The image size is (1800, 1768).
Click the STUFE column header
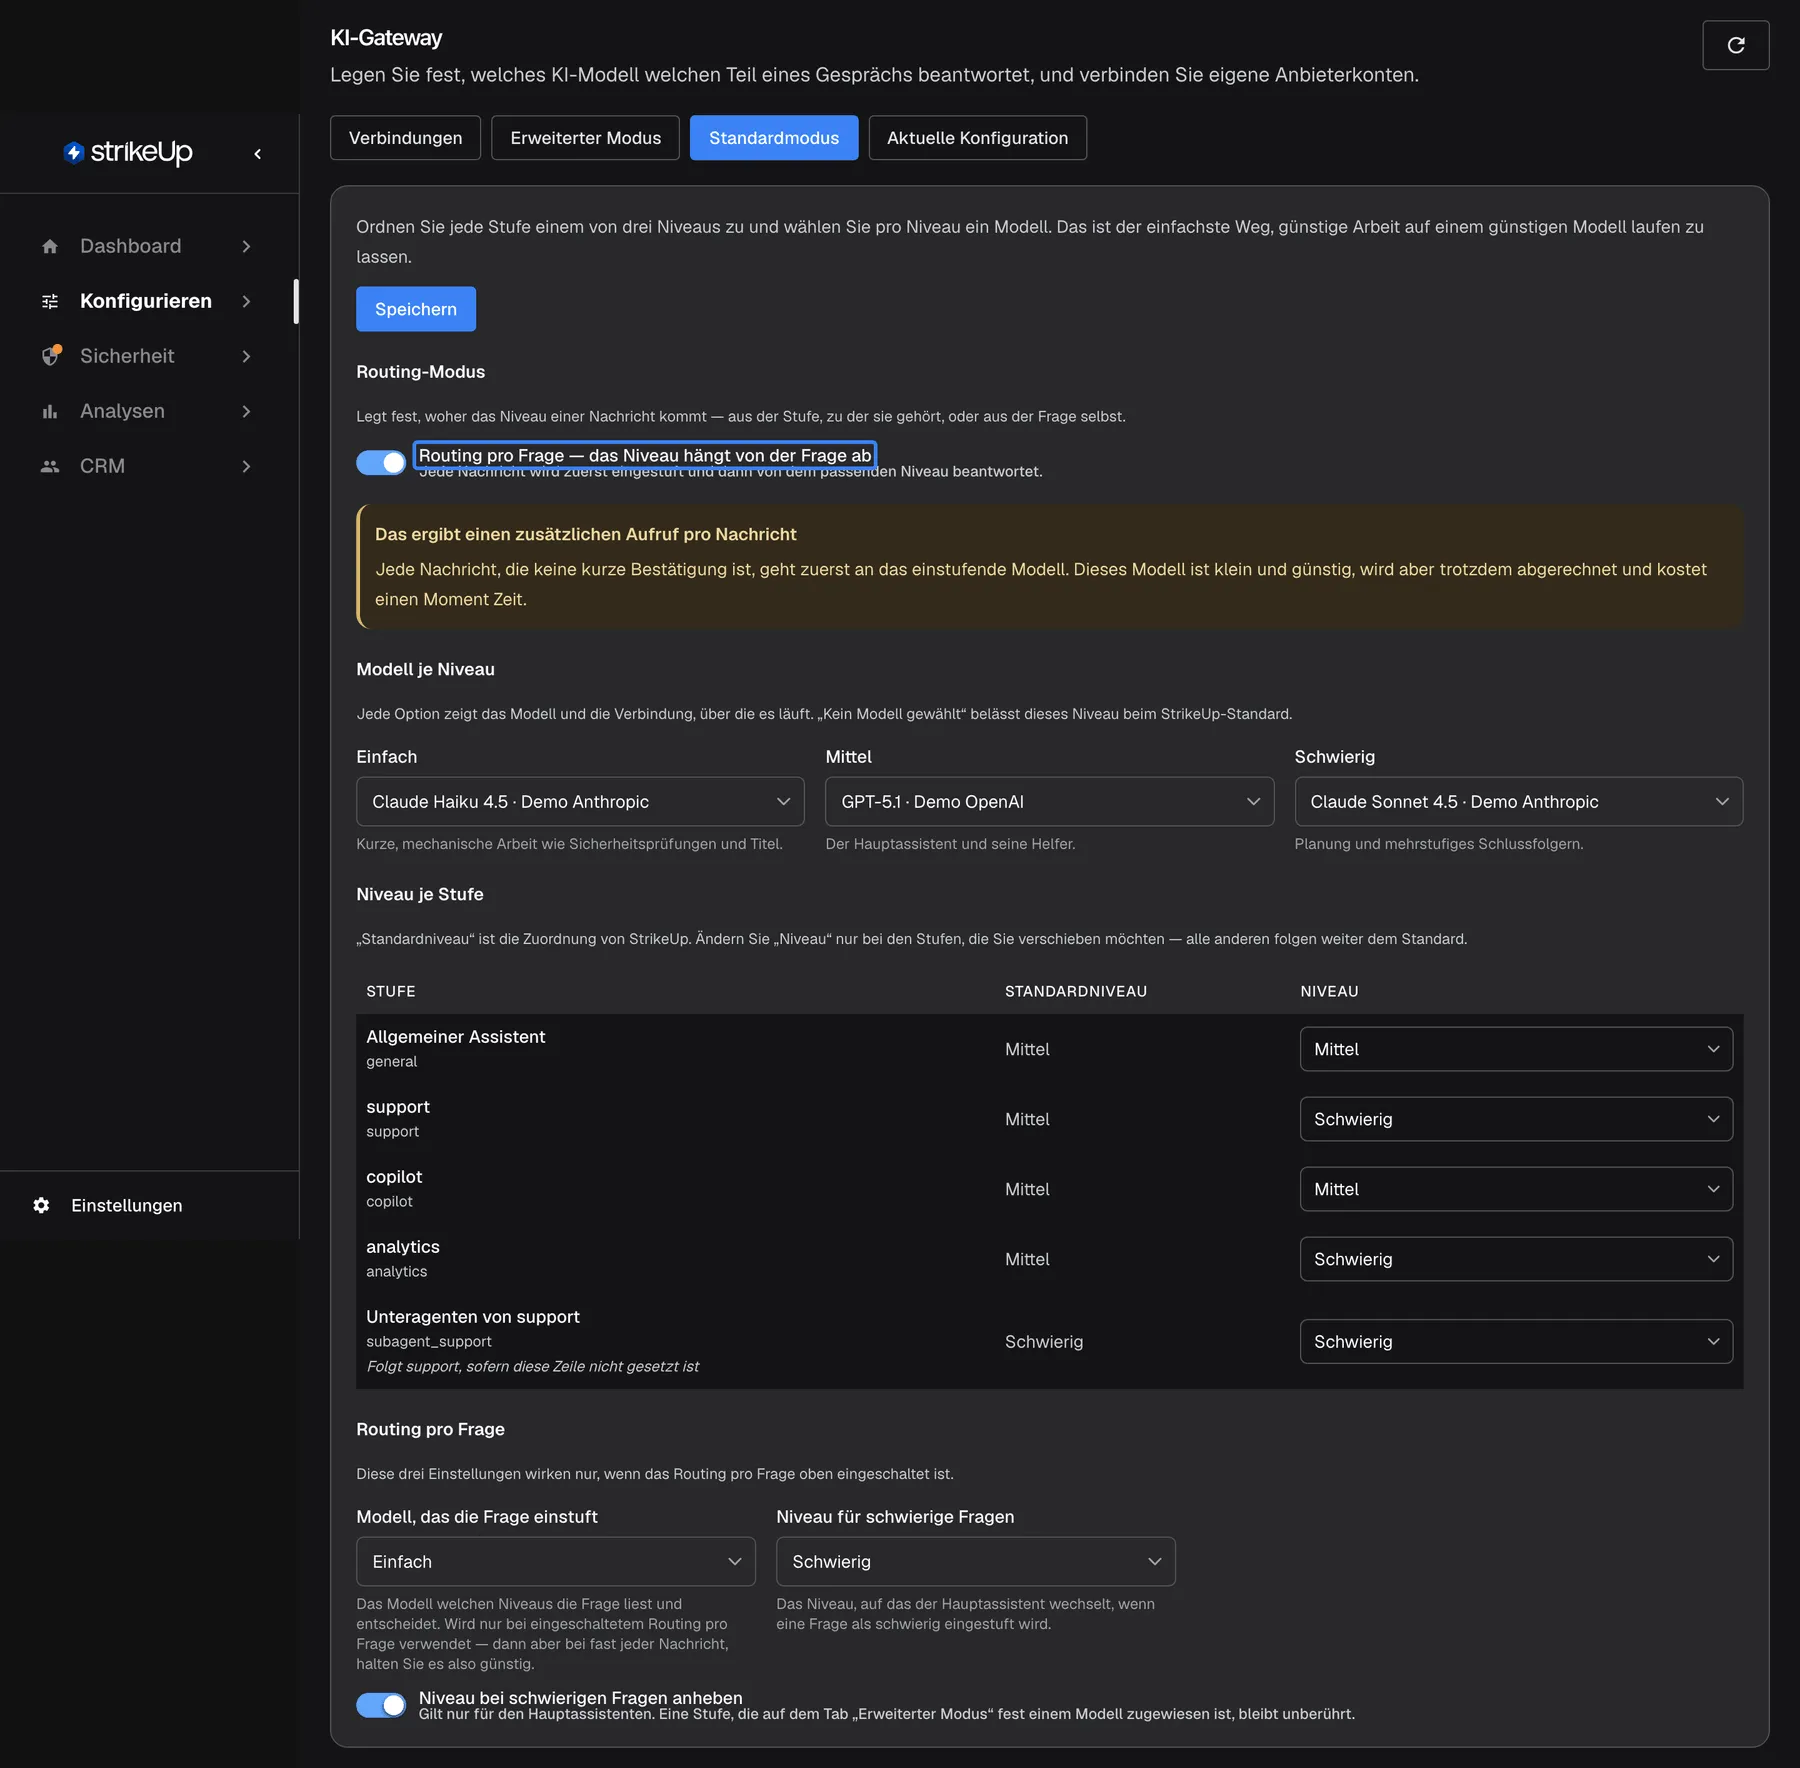point(391,991)
